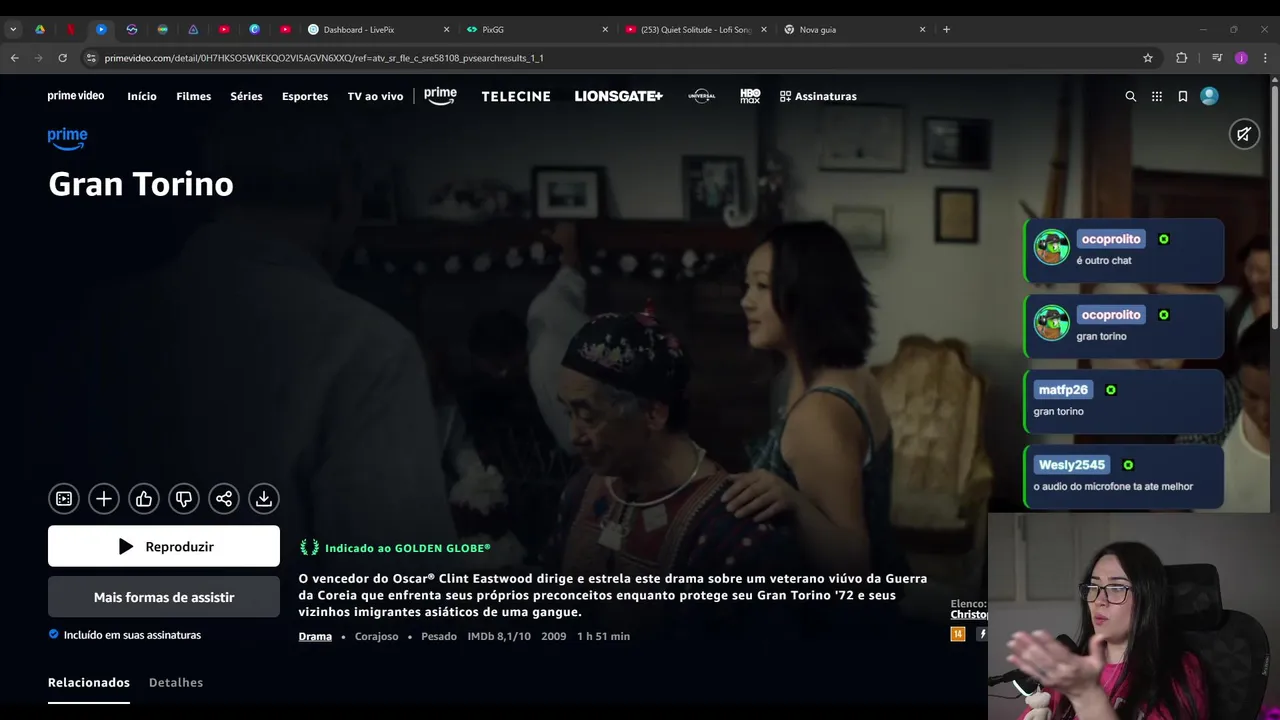Bookmark this page with the star icon
Screen dimensions: 1280x720
[x=1148, y=58]
